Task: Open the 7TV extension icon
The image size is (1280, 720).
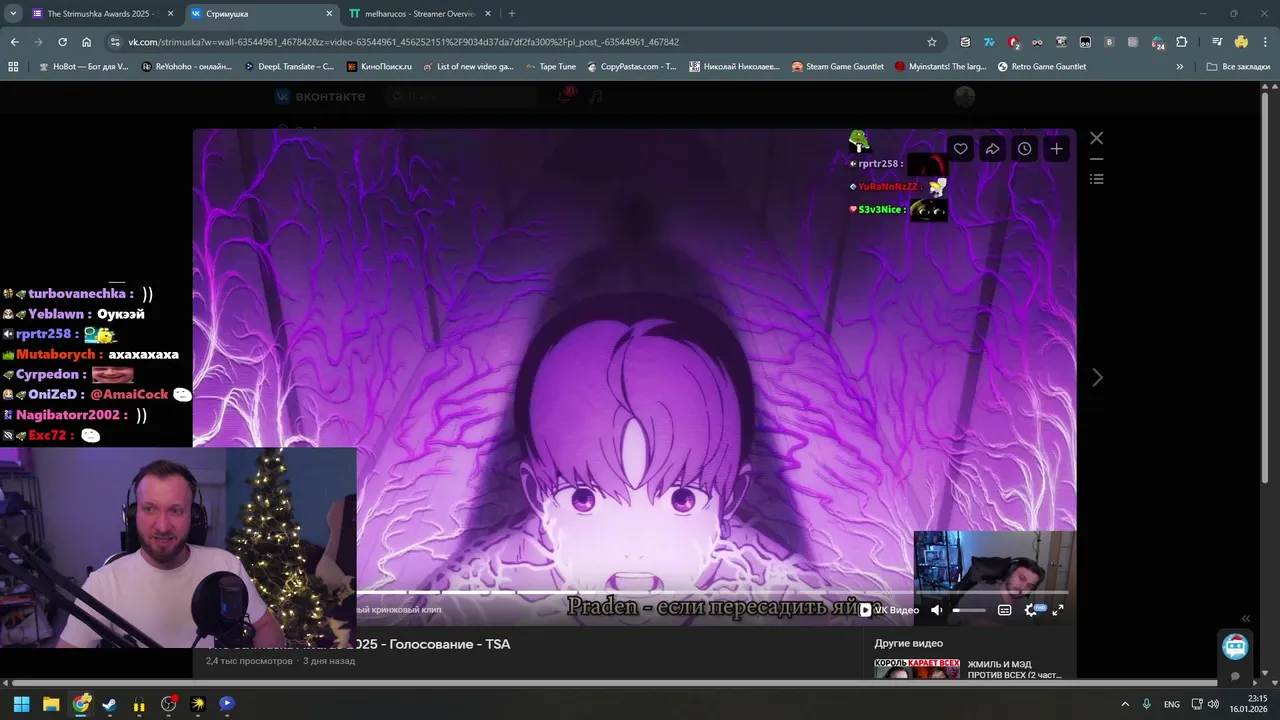Action: (989, 42)
